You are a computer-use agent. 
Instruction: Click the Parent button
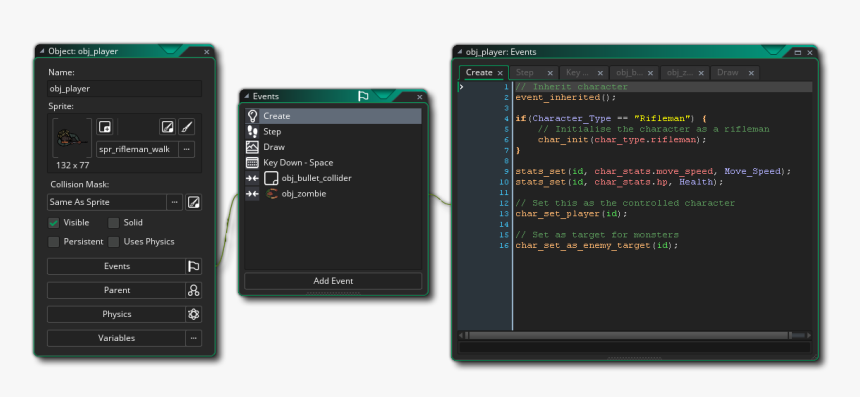(x=116, y=290)
